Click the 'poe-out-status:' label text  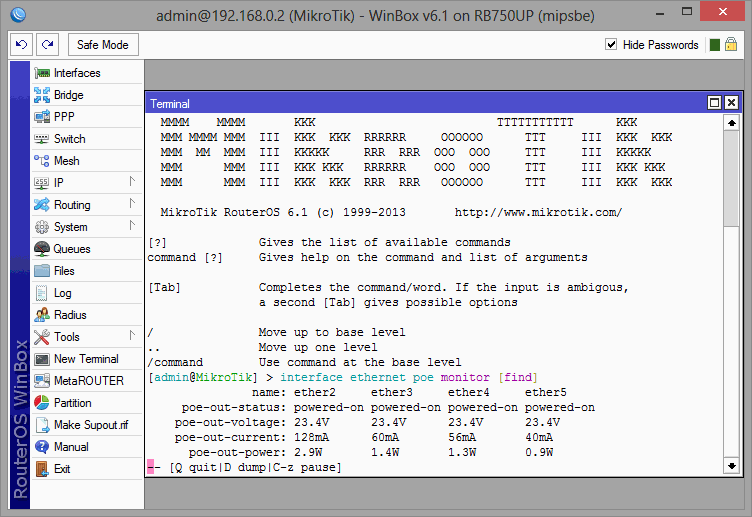point(234,407)
